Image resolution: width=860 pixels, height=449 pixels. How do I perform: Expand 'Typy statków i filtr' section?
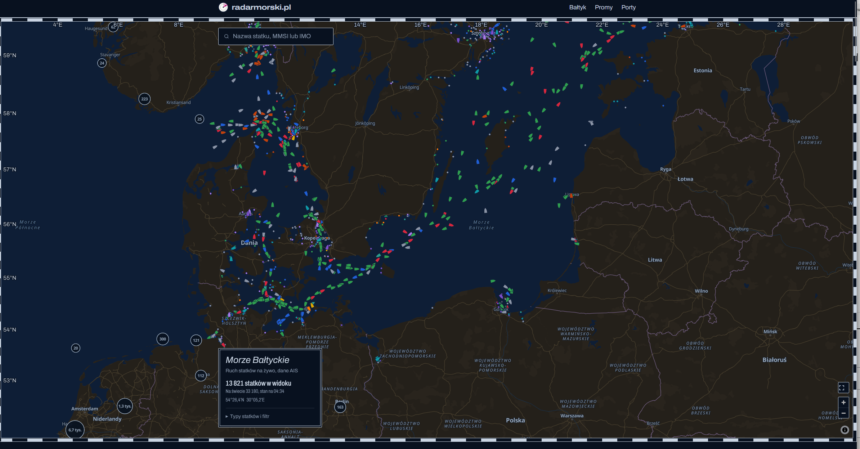click(x=246, y=417)
